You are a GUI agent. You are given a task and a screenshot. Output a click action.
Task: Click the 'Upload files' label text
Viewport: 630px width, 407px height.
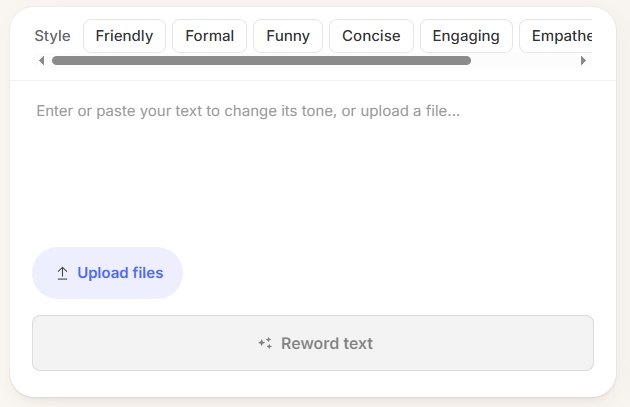pos(120,273)
